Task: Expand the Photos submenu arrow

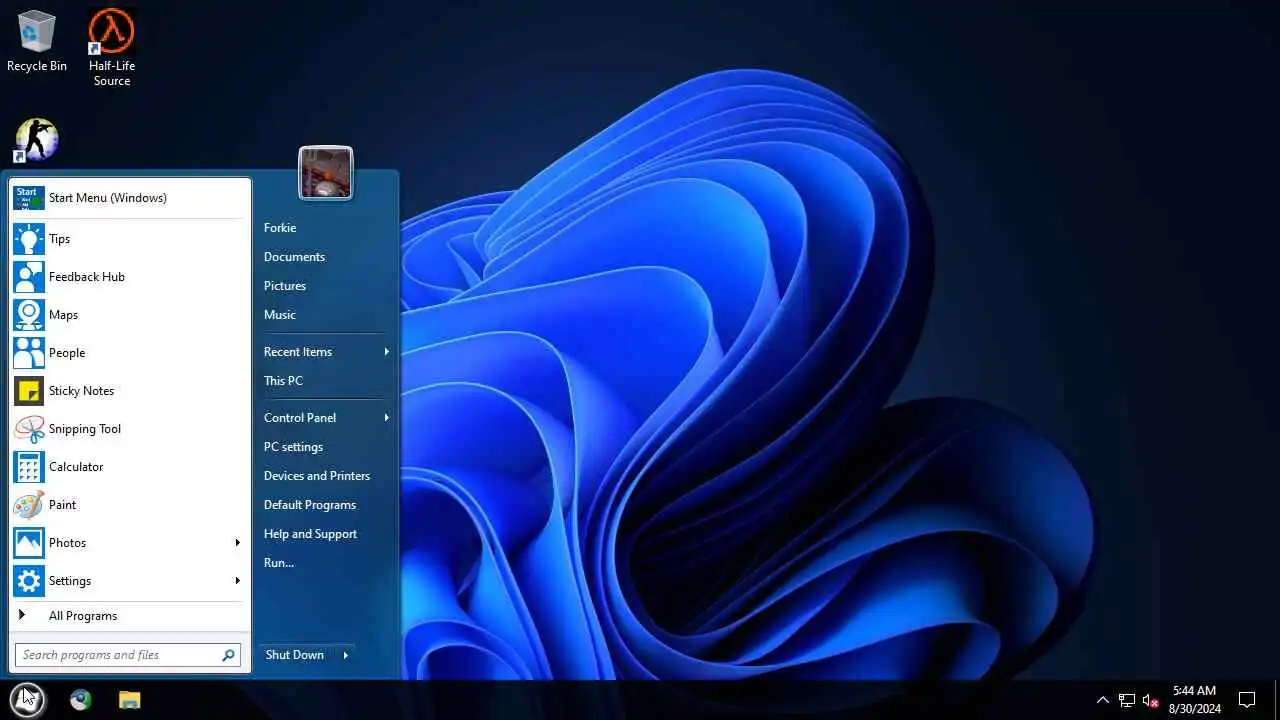Action: pyautogui.click(x=237, y=543)
